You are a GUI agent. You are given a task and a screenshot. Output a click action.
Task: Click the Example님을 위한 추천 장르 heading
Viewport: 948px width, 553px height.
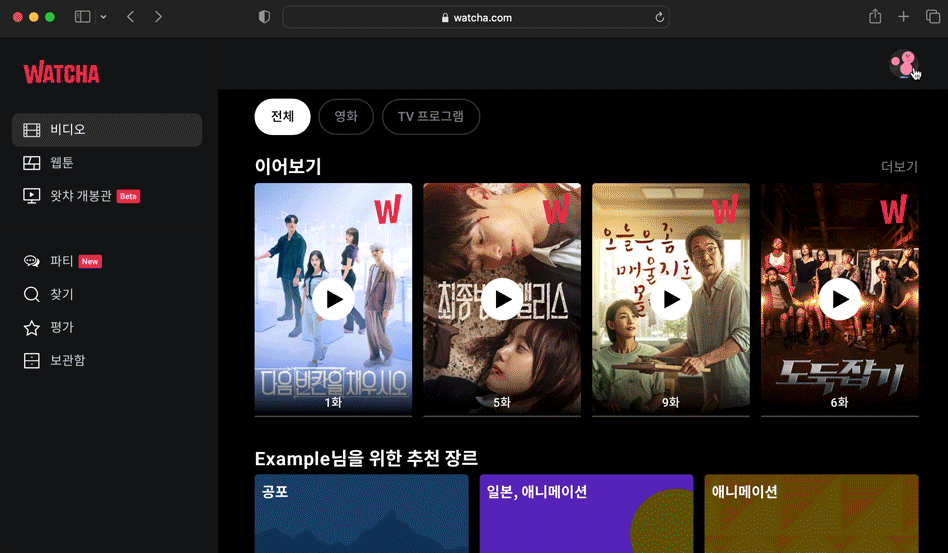pyautogui.click(x=366, y=459)
